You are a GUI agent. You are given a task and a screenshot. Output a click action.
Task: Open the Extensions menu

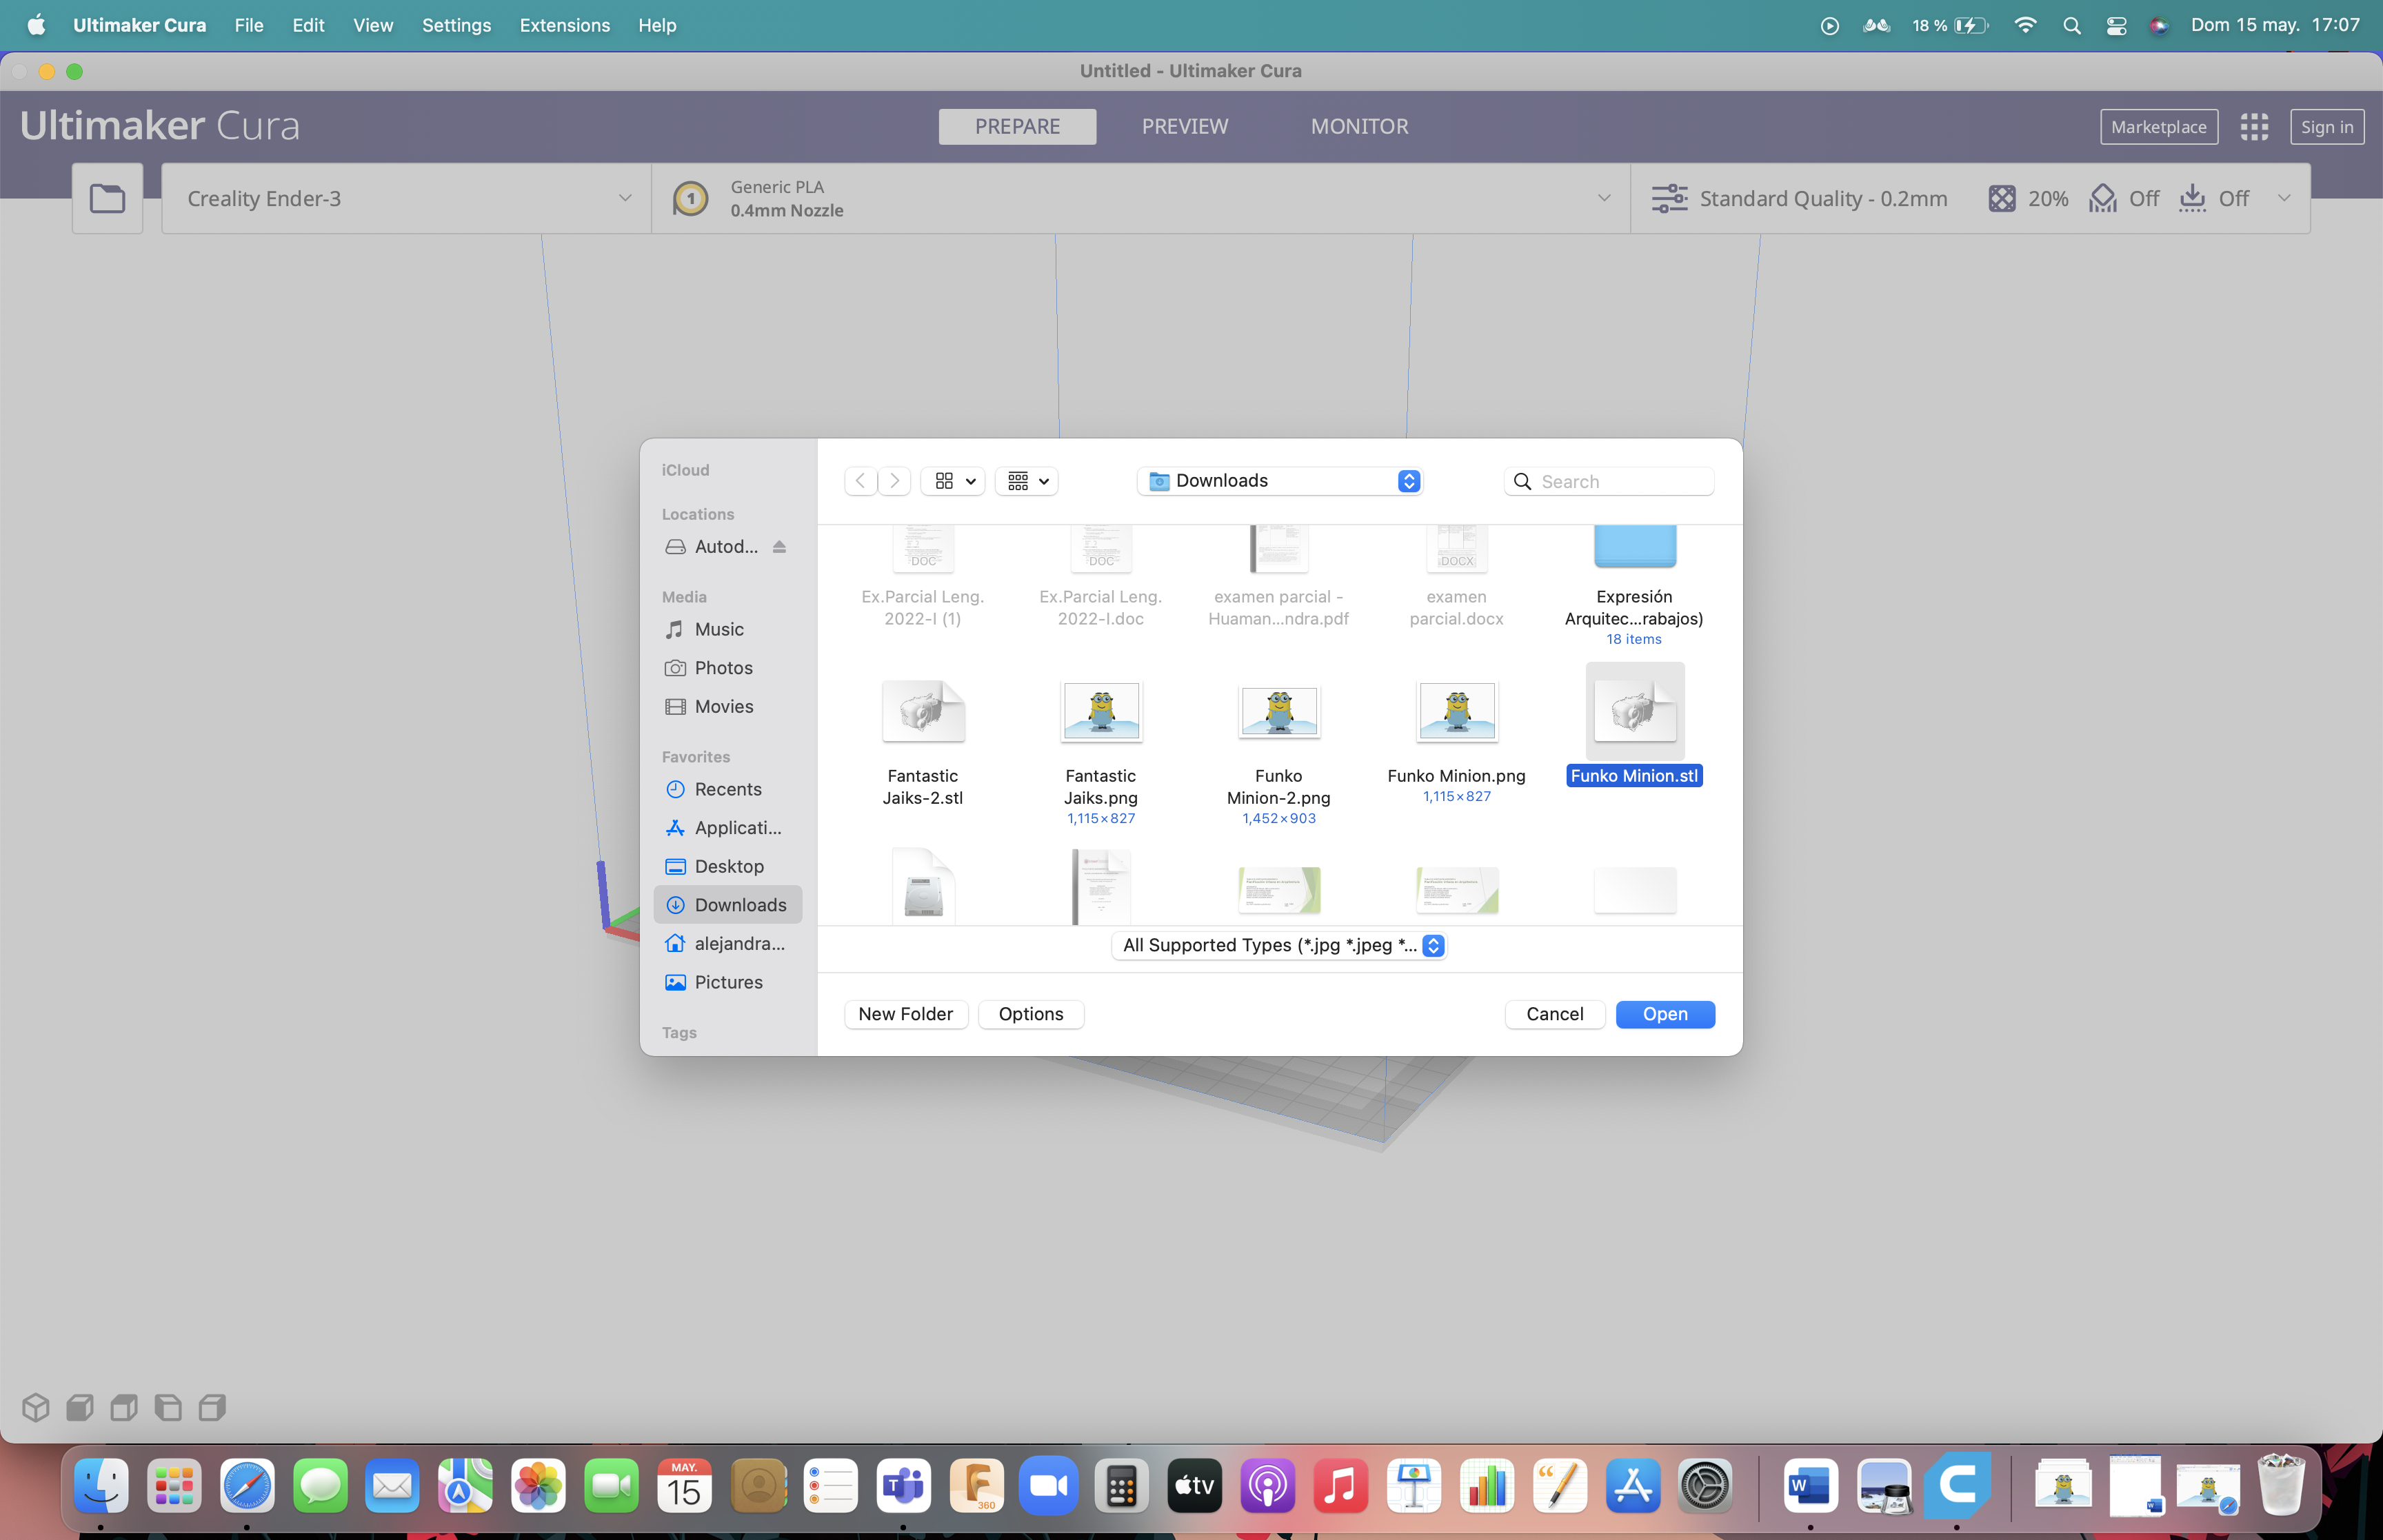coord(564,25)
